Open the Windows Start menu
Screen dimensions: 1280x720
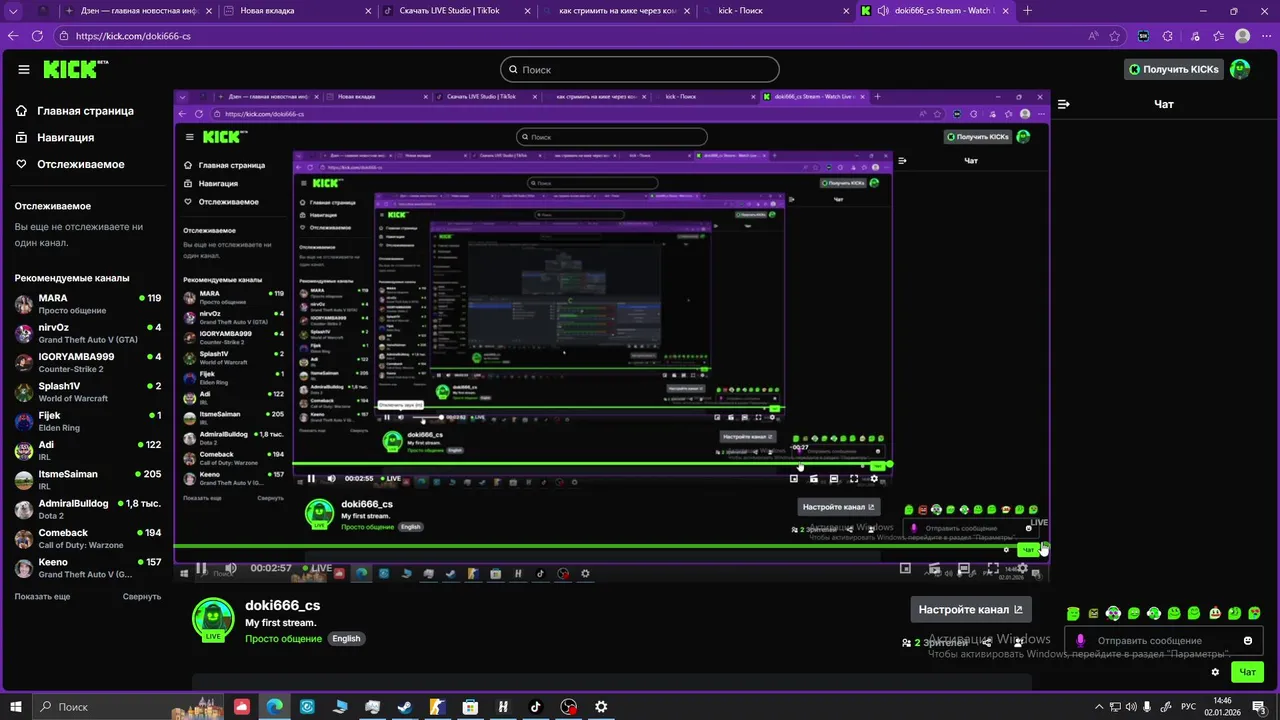coord(15,706)
